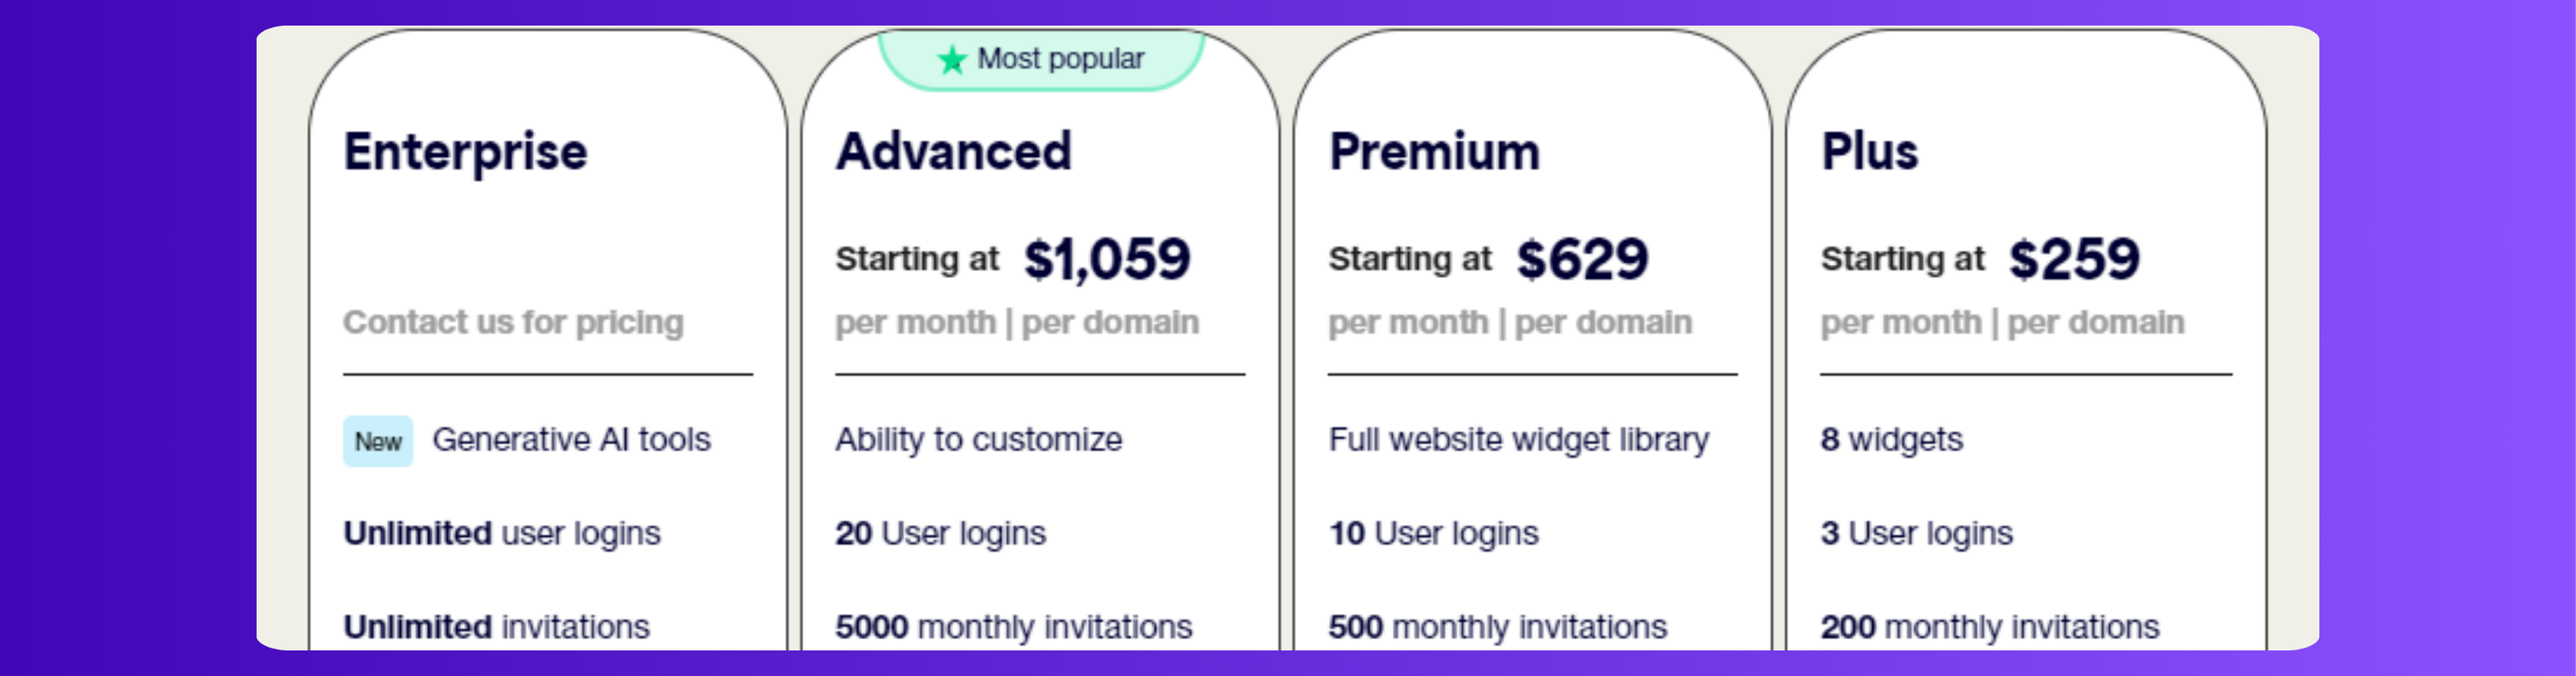Click the $629 Premium price
2576x676 pixels.
coord(1582,259)
